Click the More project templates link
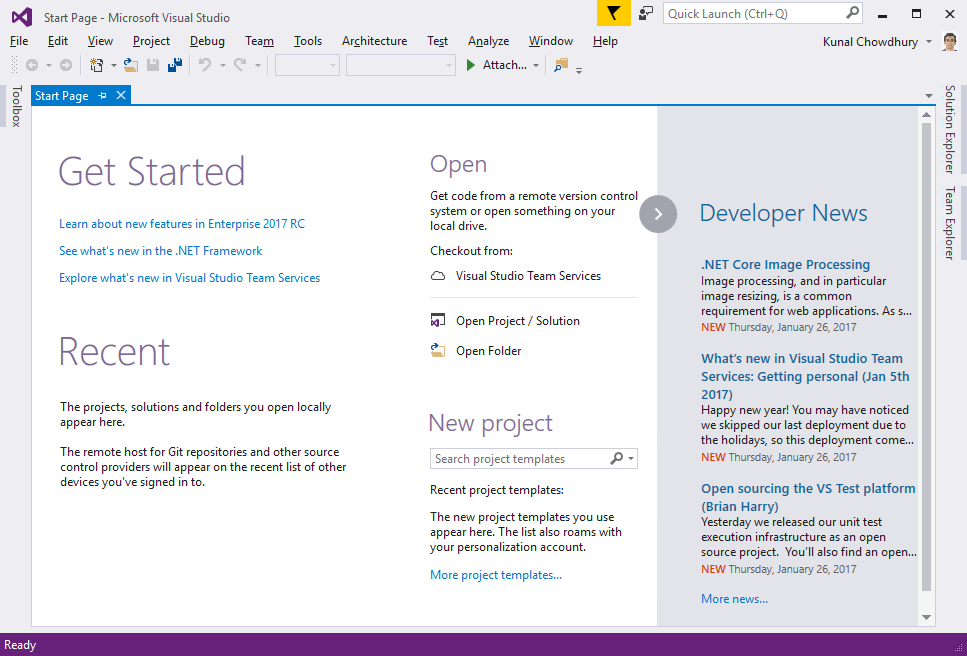The height and width of the screenshot is (656, 967). 496,575
